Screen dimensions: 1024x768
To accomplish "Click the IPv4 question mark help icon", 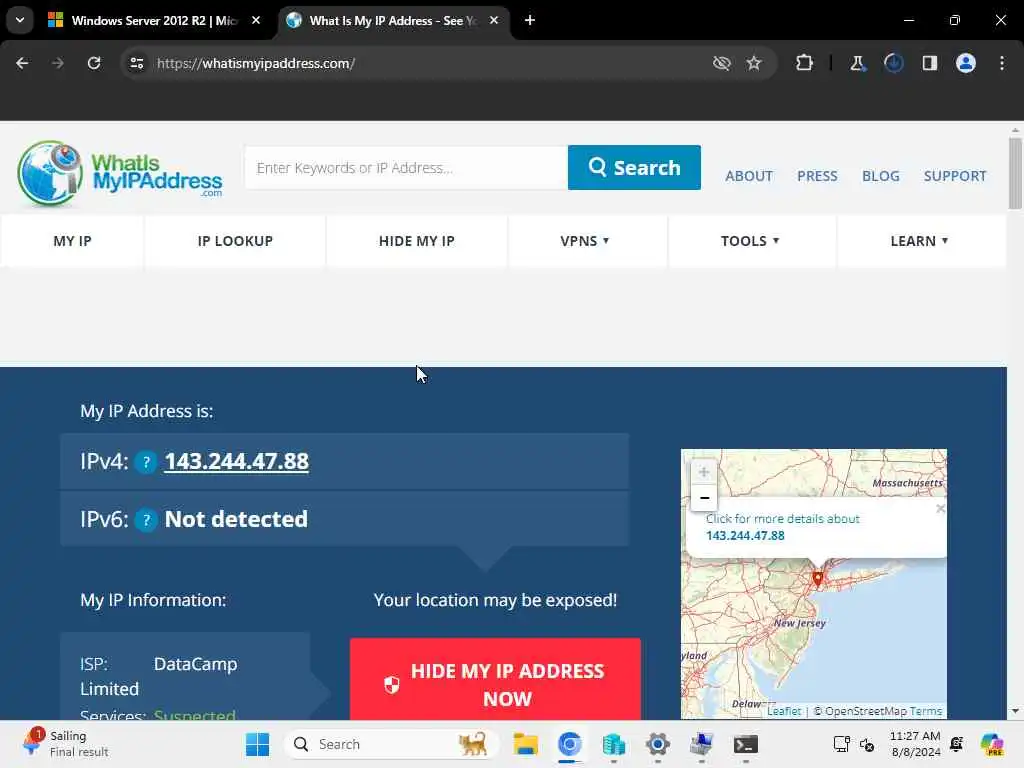I will click(x=146, y=462).
